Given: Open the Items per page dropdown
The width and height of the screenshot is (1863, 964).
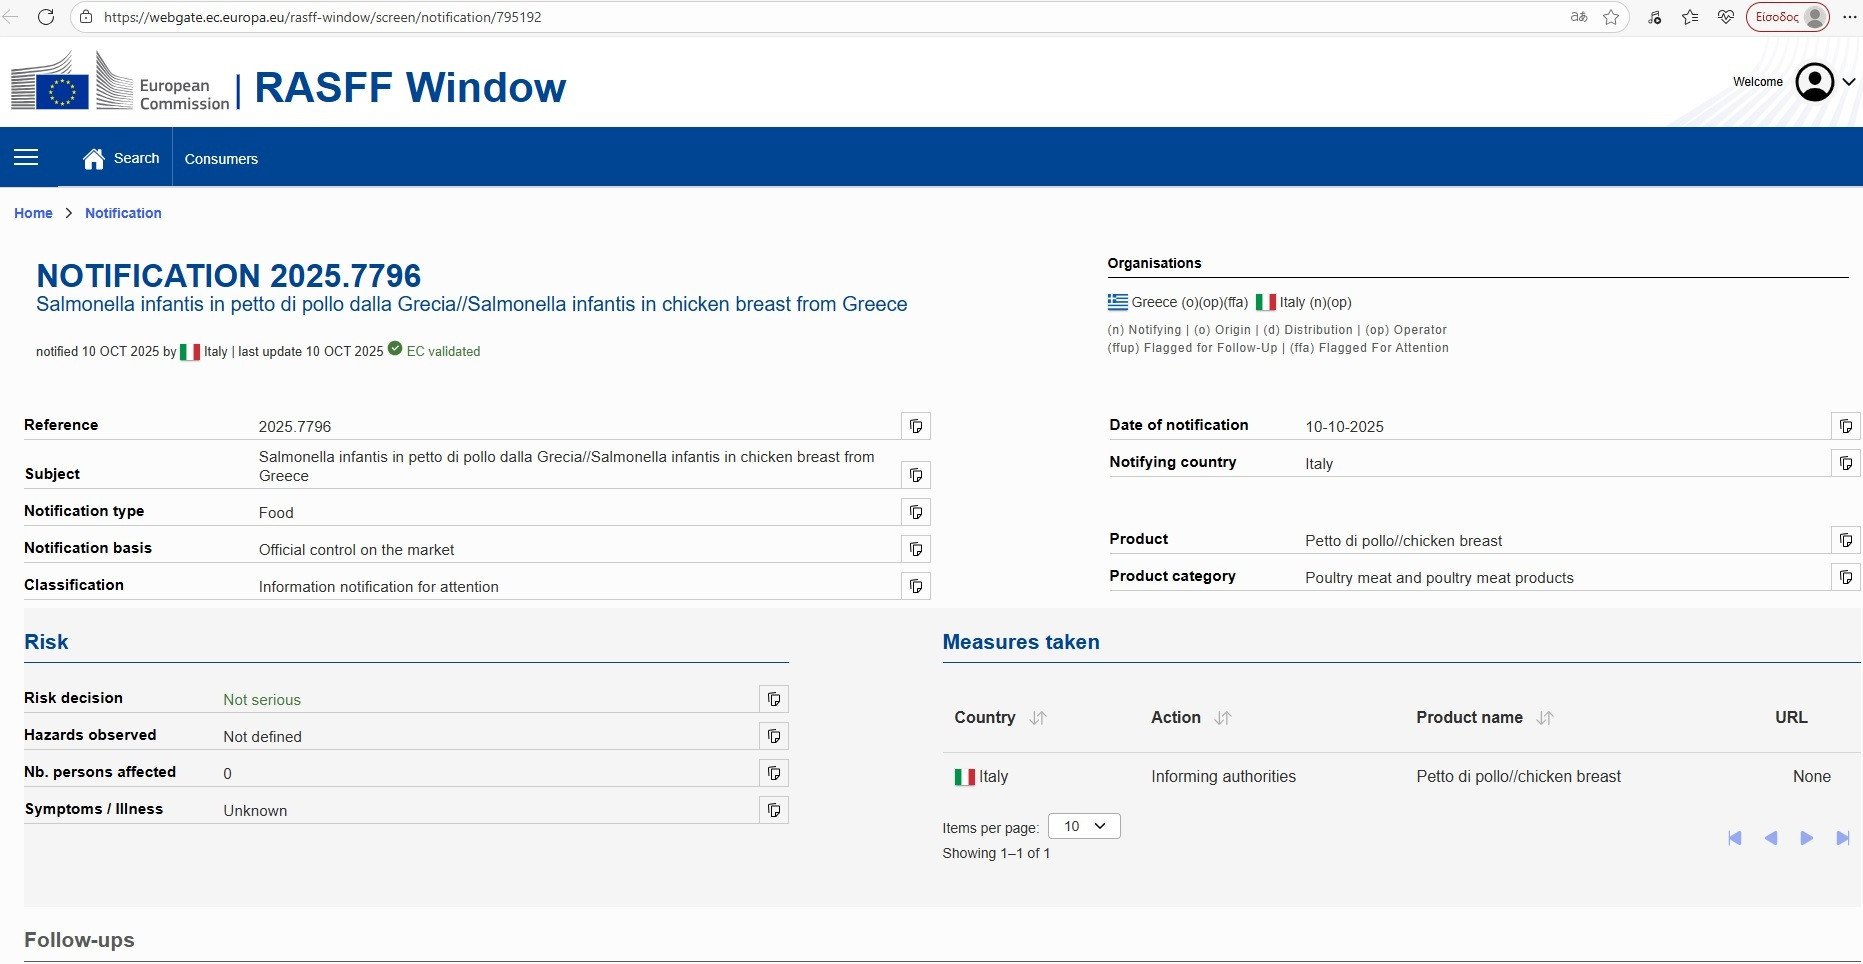Looking at the screenshot, I should pos(1084,826).
